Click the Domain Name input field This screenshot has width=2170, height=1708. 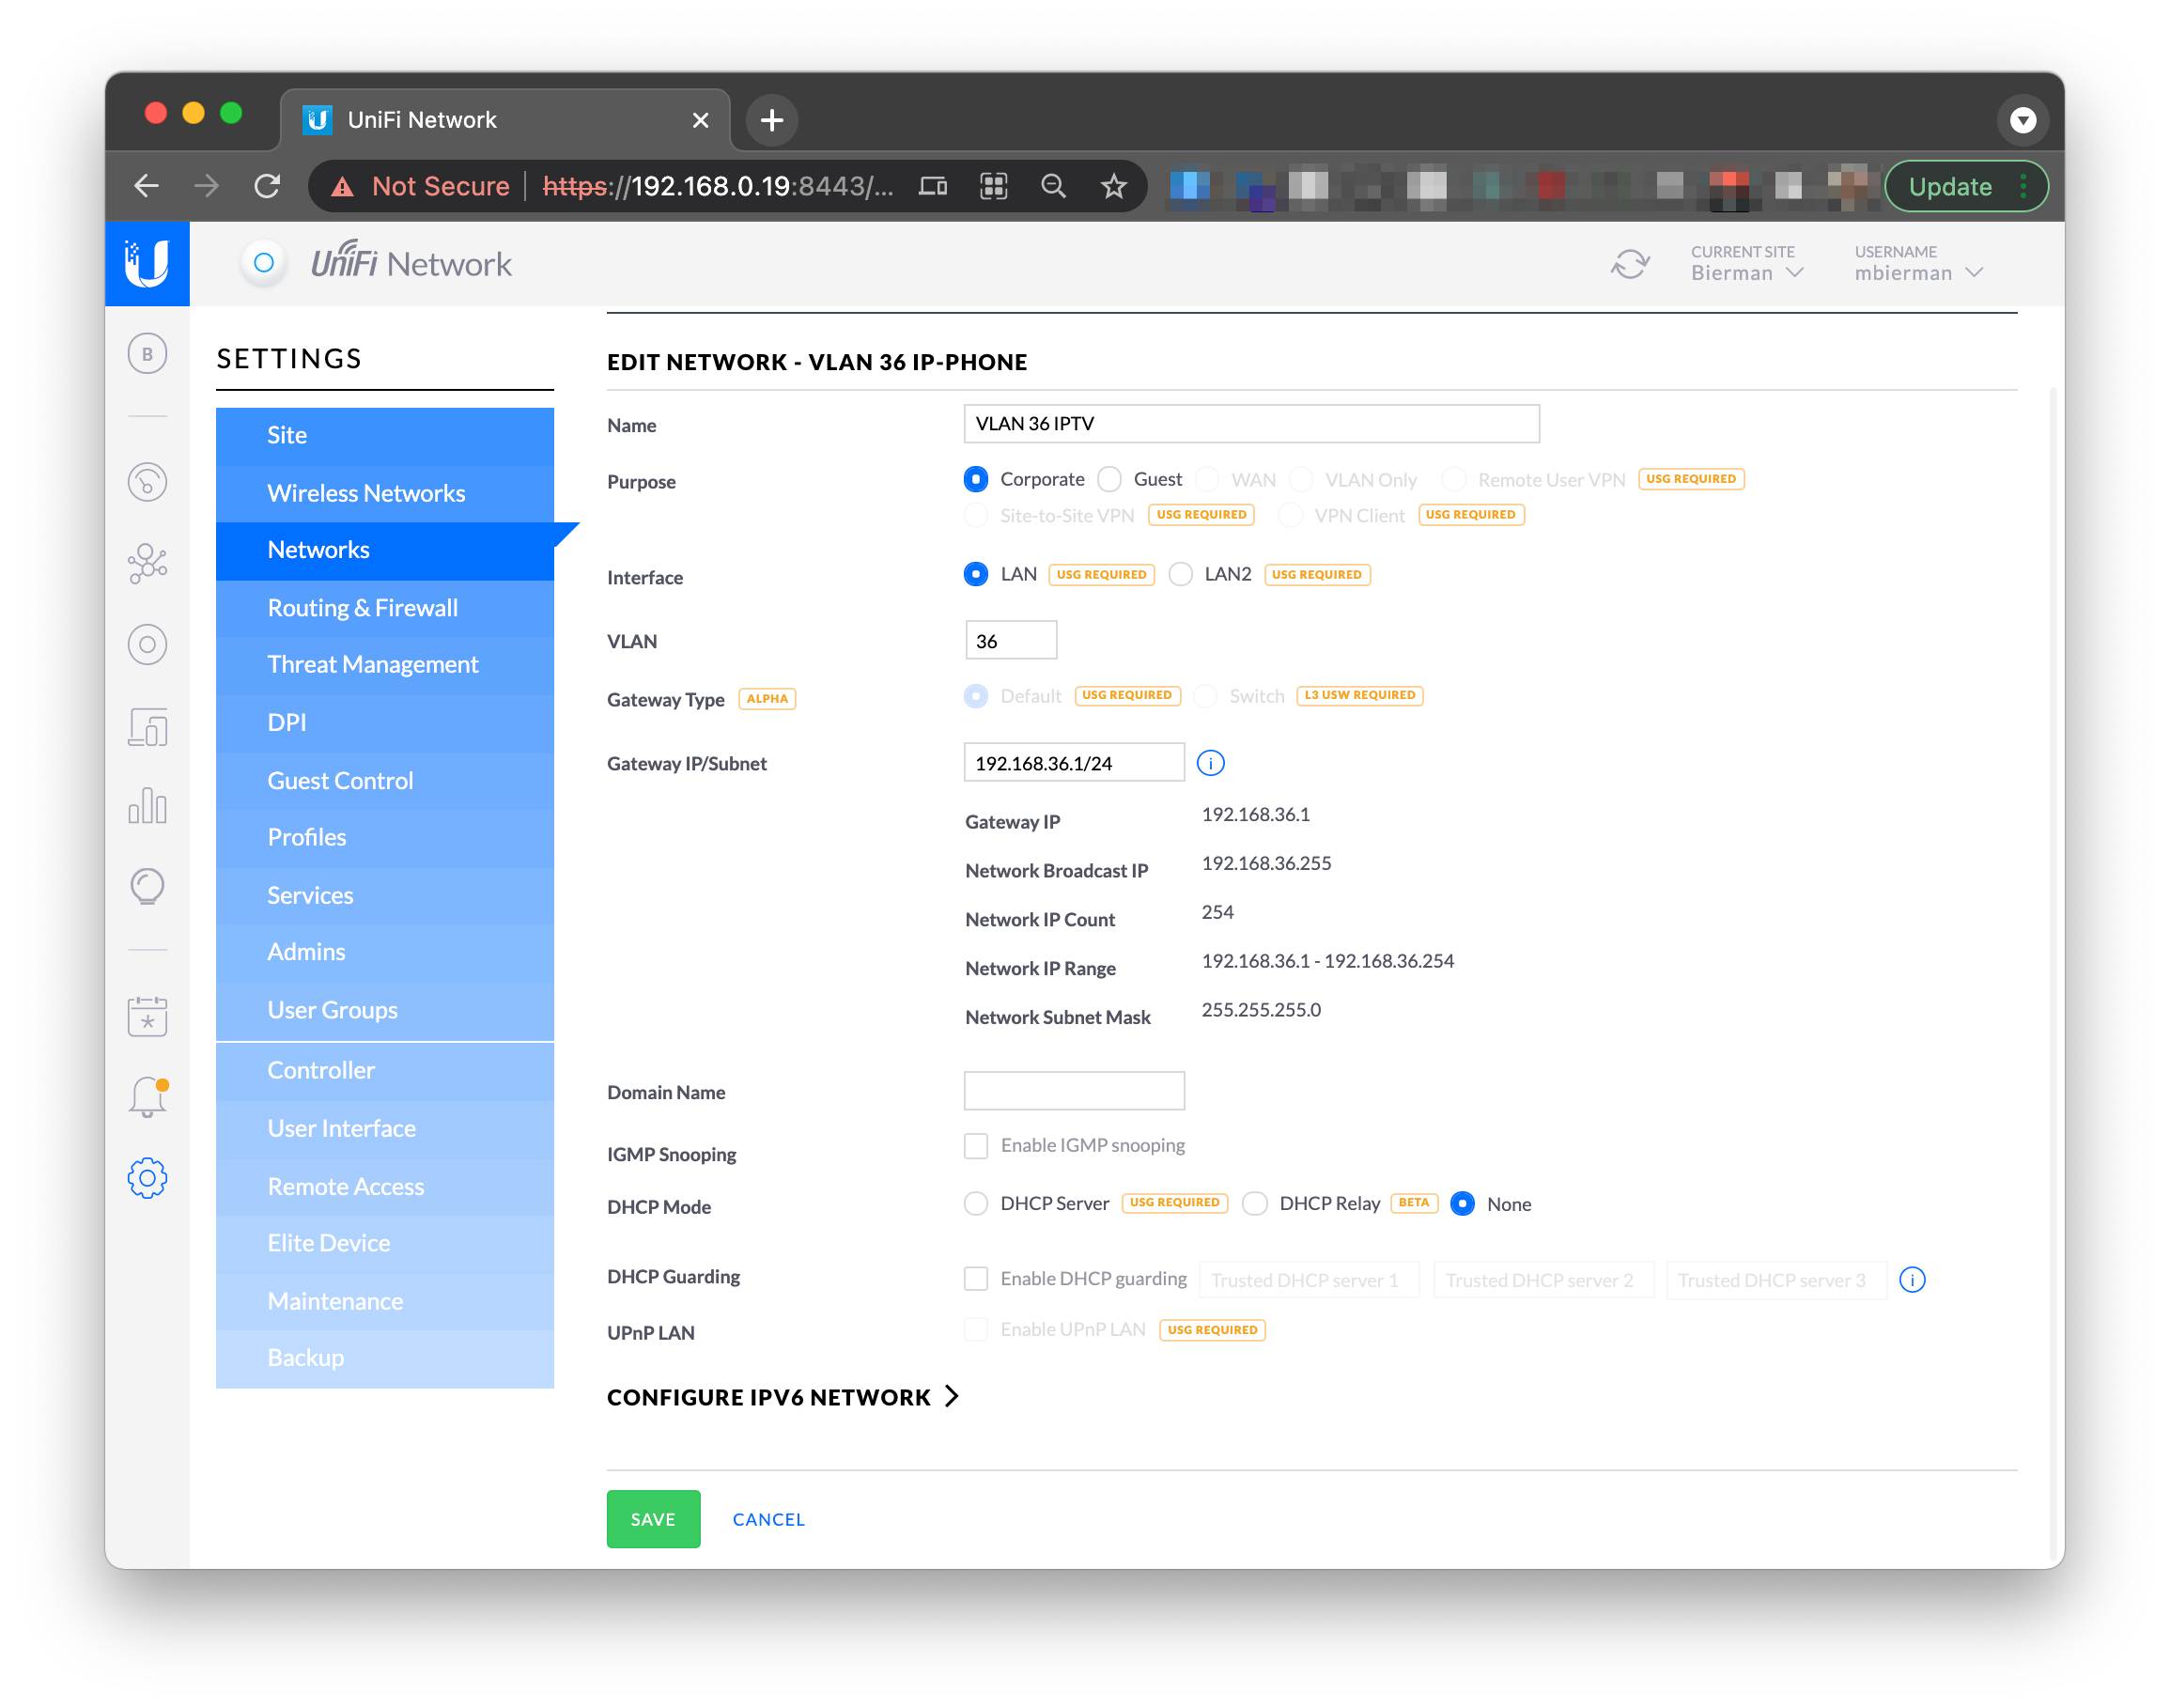click(1073, 1091)
